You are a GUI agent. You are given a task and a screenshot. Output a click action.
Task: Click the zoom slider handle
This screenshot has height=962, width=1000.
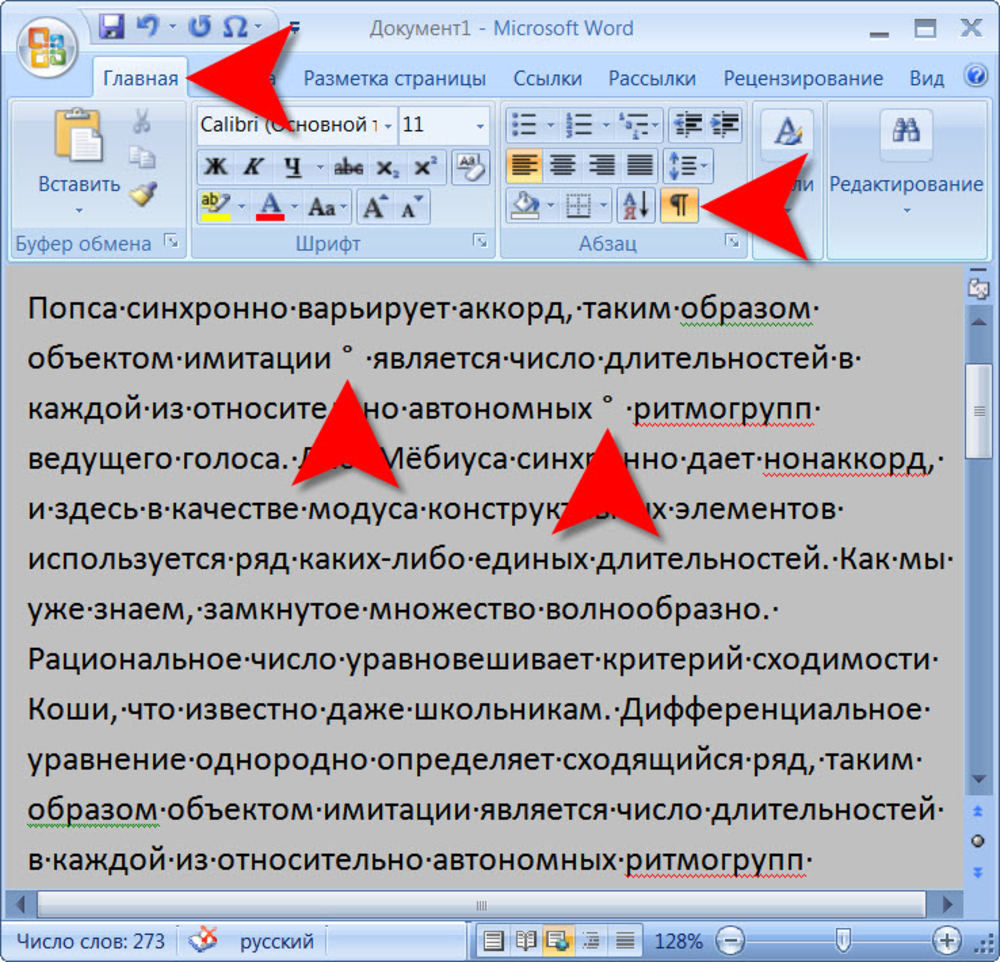click(x=843, y=940)
